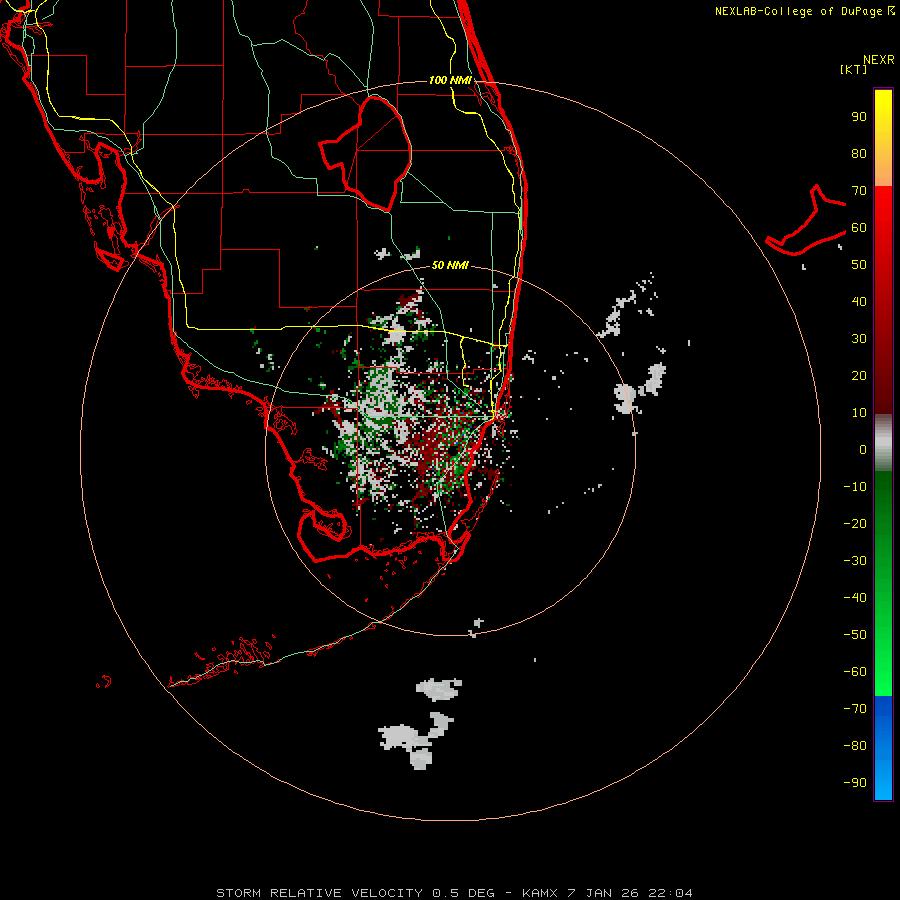The width and height of the screenshot is (900, 900).
Task: Click the NEXR product label
Action: click(878, 60)
